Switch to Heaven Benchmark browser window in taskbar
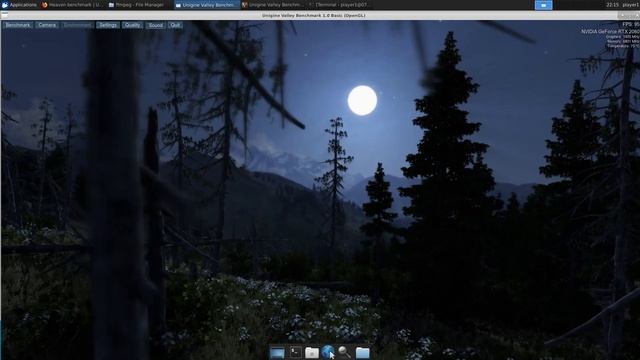Screen dimensions: 640x360 pyautogui.click(x=72, y=5)
